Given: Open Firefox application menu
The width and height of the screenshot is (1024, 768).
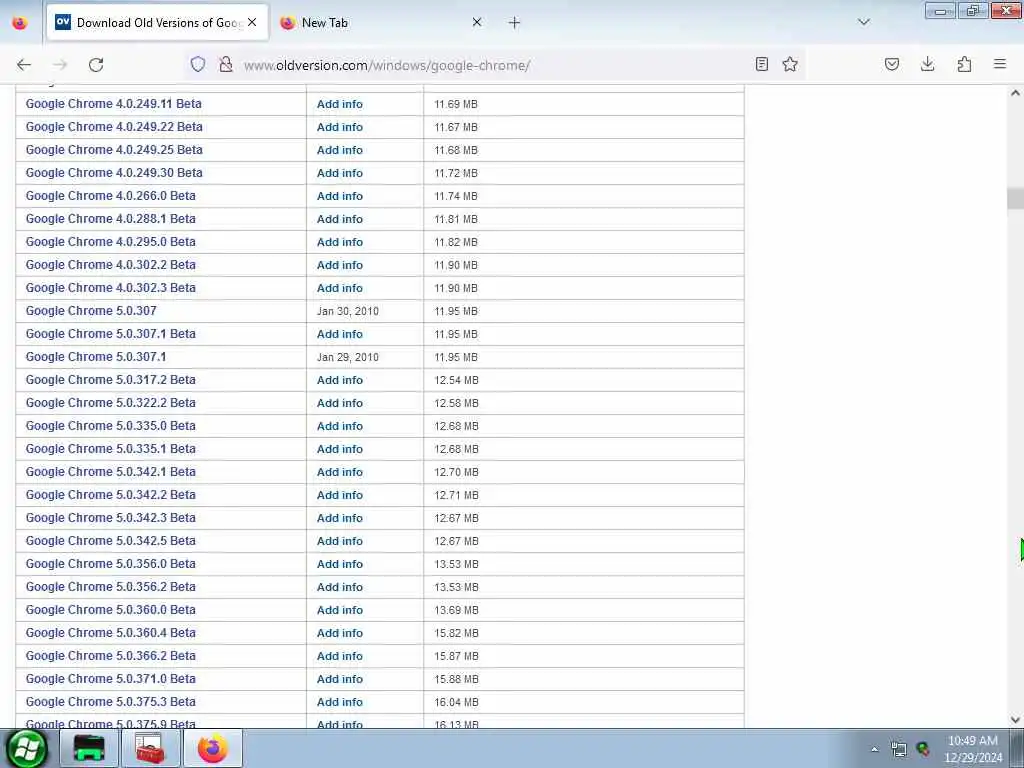Looking at the screenshot, I should tap(1000, 64).
